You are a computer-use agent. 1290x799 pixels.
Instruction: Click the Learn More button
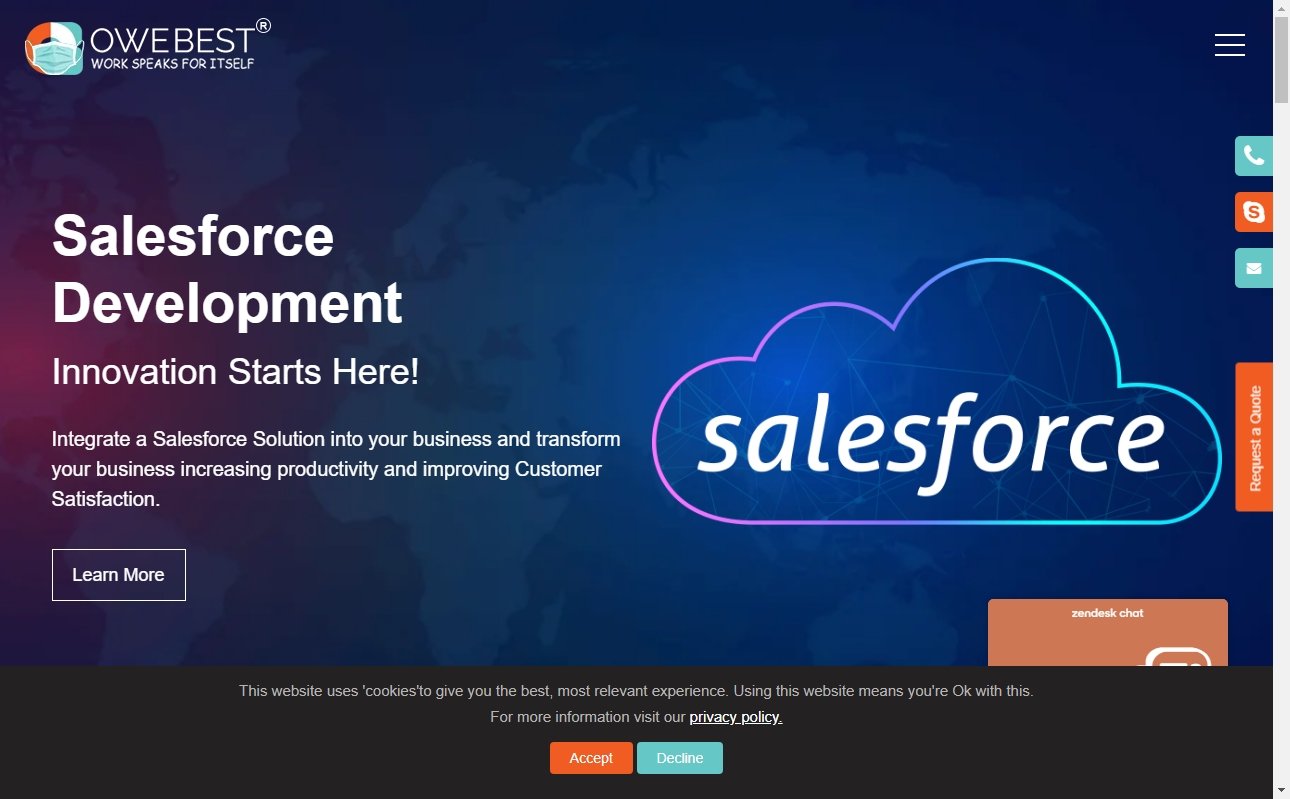click(118, 575)
